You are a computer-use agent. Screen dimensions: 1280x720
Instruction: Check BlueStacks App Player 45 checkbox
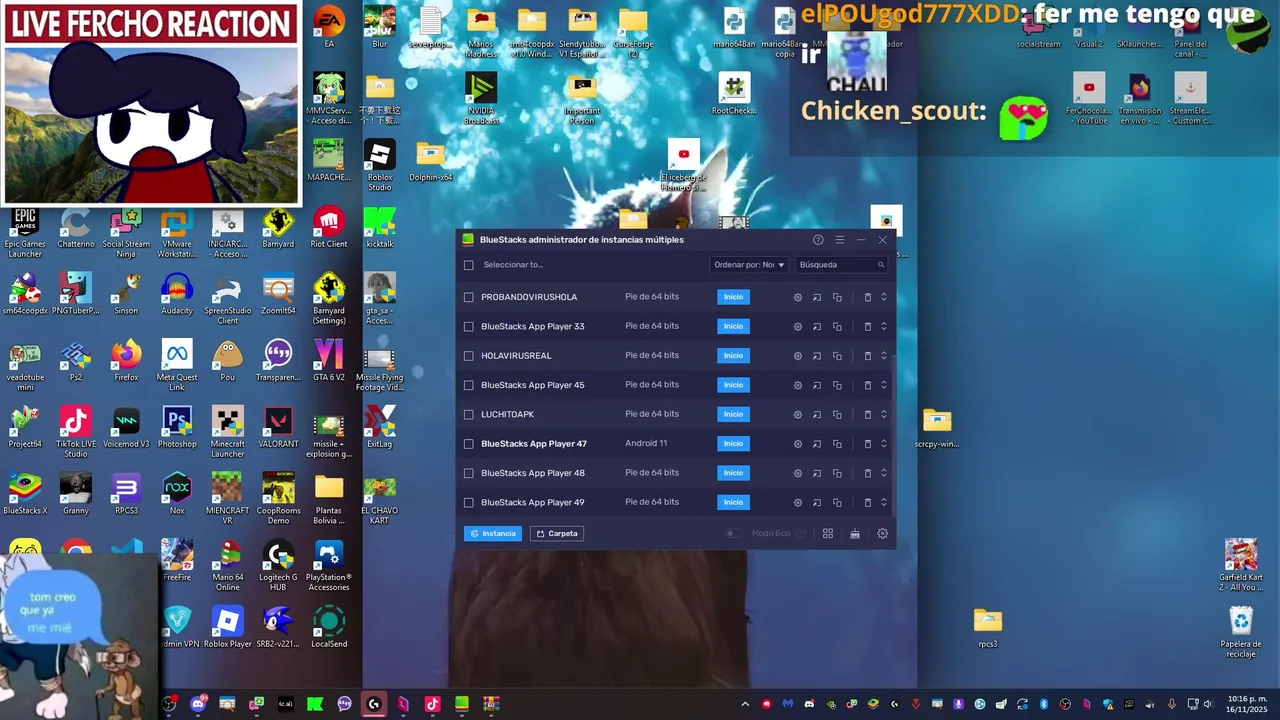469,385
